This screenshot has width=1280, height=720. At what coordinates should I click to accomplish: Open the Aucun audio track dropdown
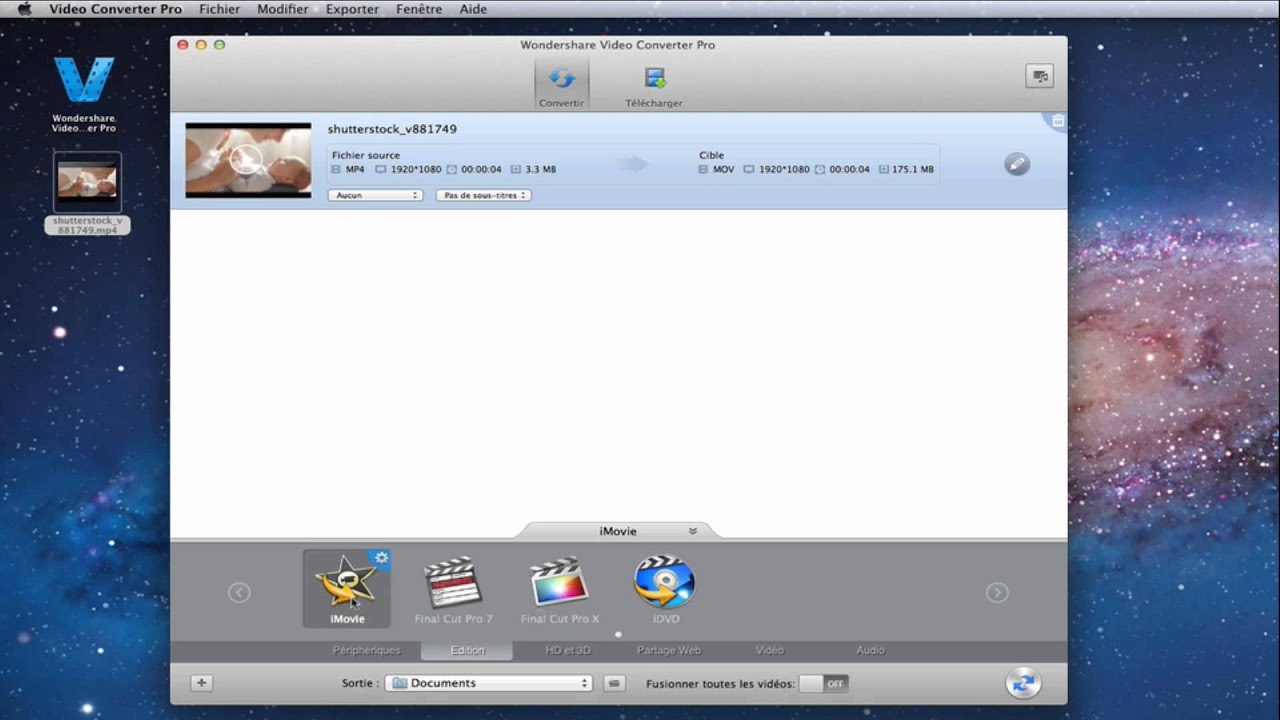pos(375,195)
